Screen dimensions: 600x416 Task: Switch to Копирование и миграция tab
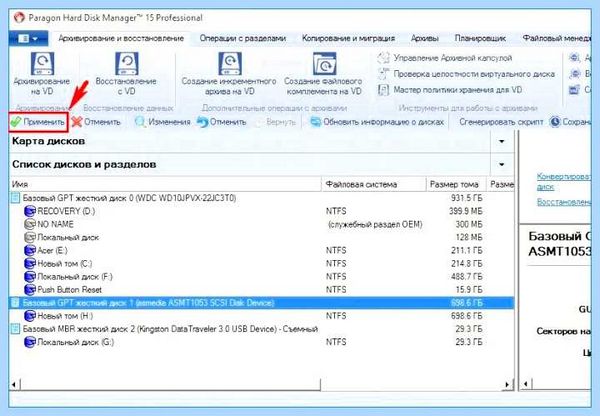pyautogui.click(x=348, y=38)
